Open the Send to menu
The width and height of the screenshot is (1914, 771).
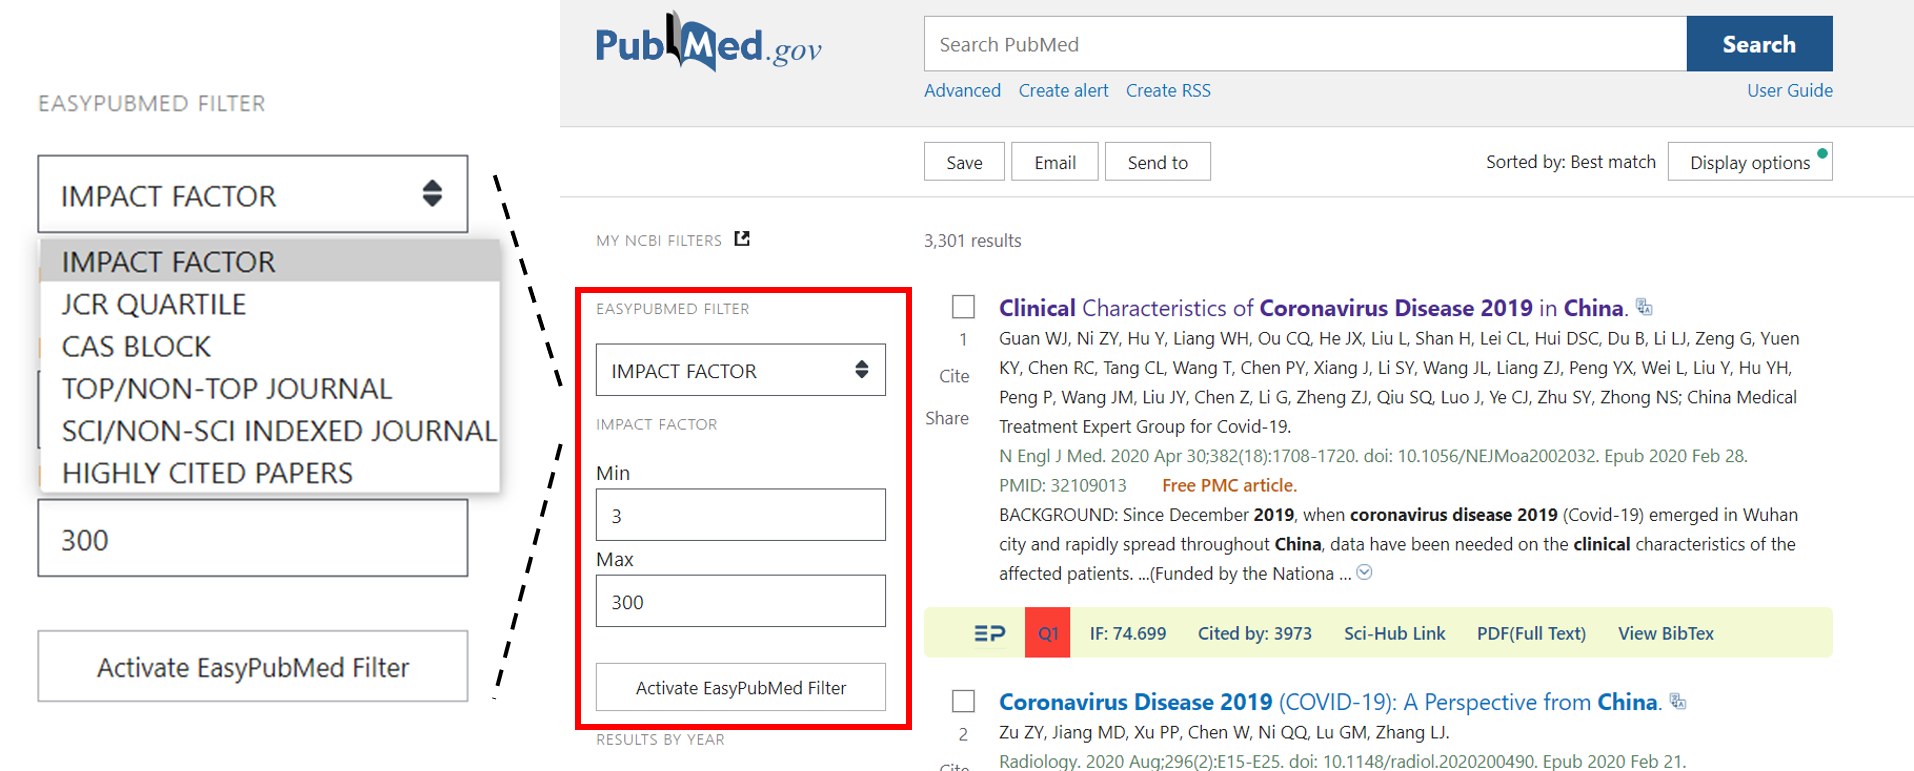pos(1157,162)
